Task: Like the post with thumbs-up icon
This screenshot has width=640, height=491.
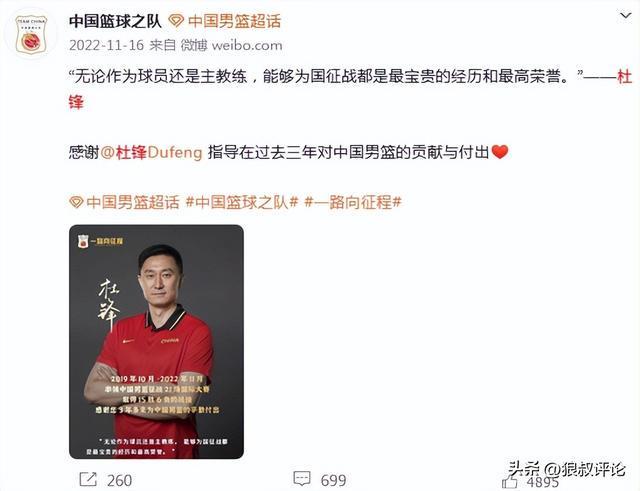Action: pos(509,482)
